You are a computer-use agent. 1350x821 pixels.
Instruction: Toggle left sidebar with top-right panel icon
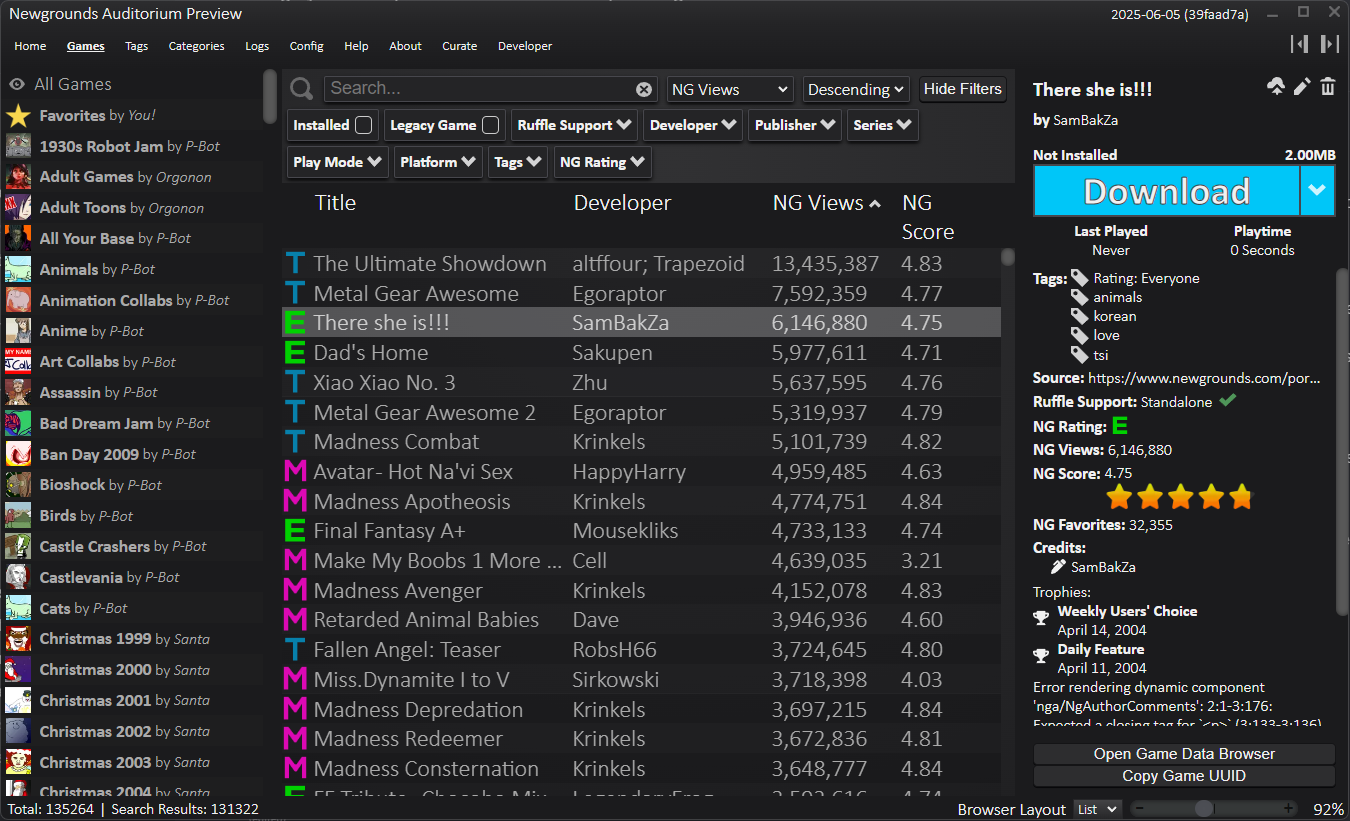tap(1299, 44)
